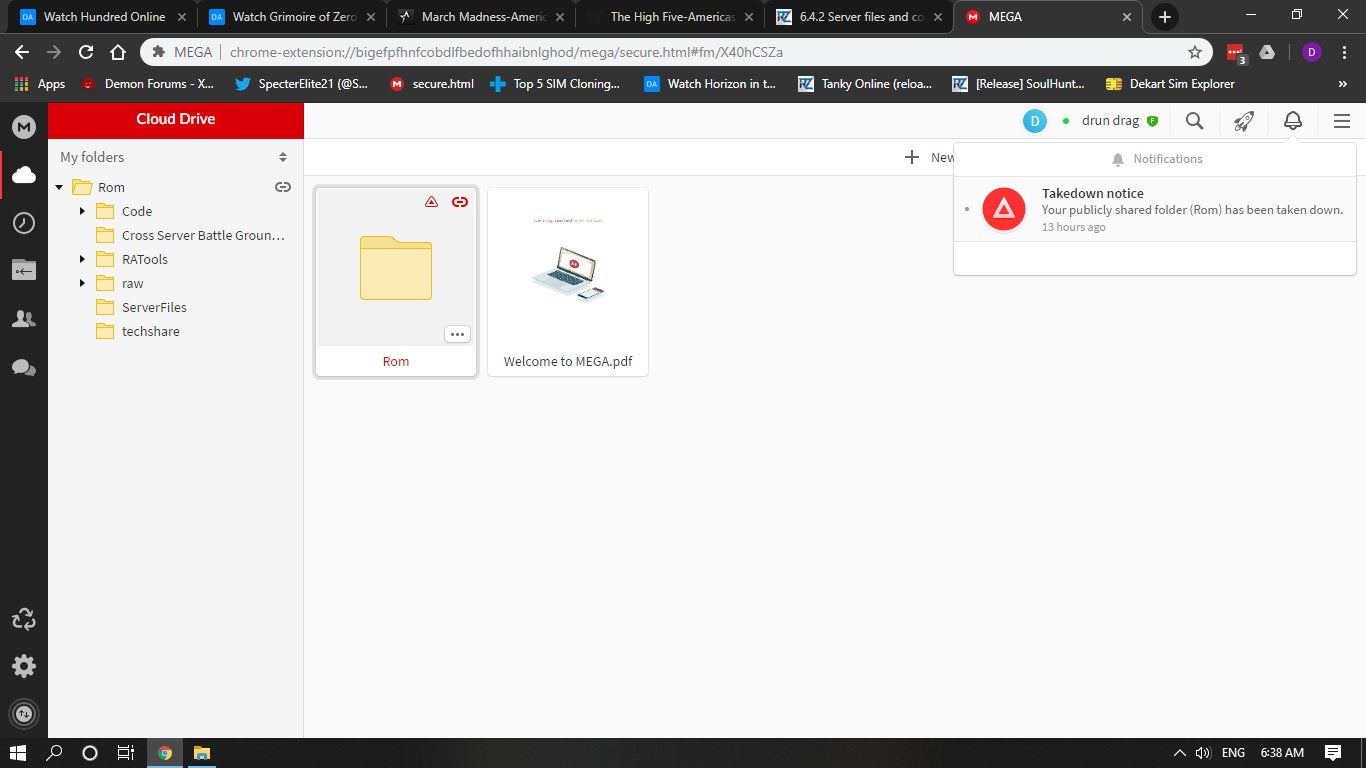Viewport: 1366px width, 768px height.
Task: Expand the Code folder arrow
Action: coord(83,211)
